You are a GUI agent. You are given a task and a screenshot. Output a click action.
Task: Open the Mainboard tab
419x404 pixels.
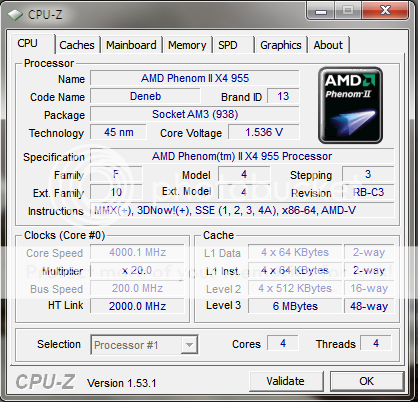coord(131,45)
